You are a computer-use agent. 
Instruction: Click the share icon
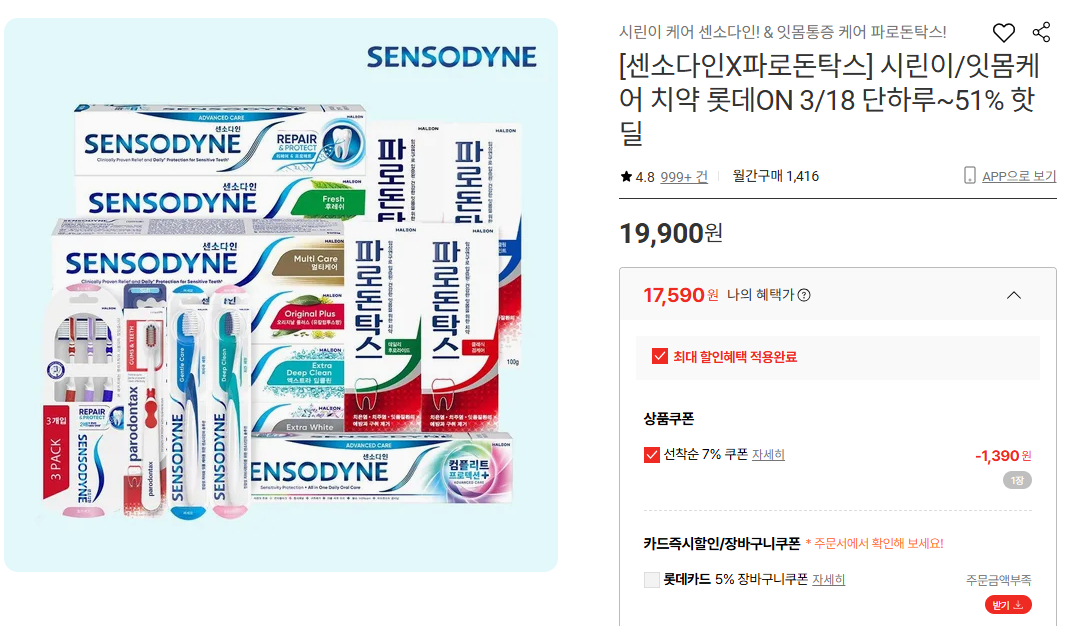click(1041, 32)
